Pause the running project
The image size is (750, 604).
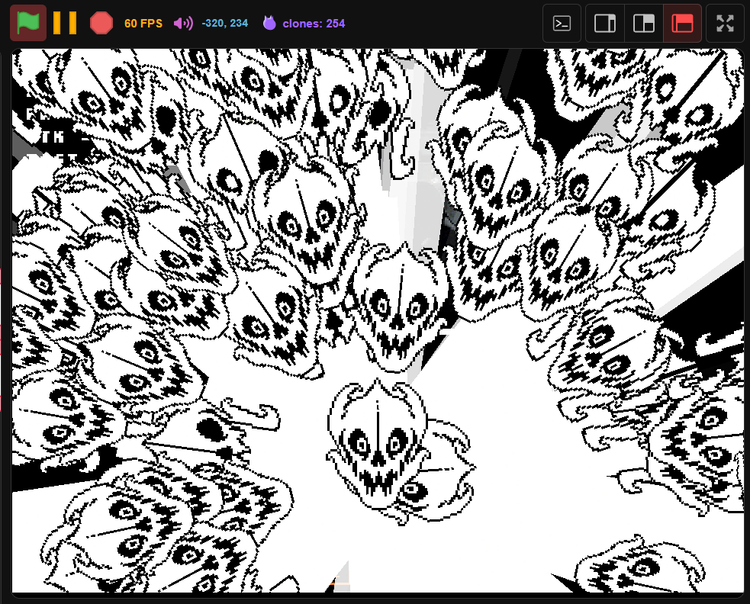click(65, 23)
